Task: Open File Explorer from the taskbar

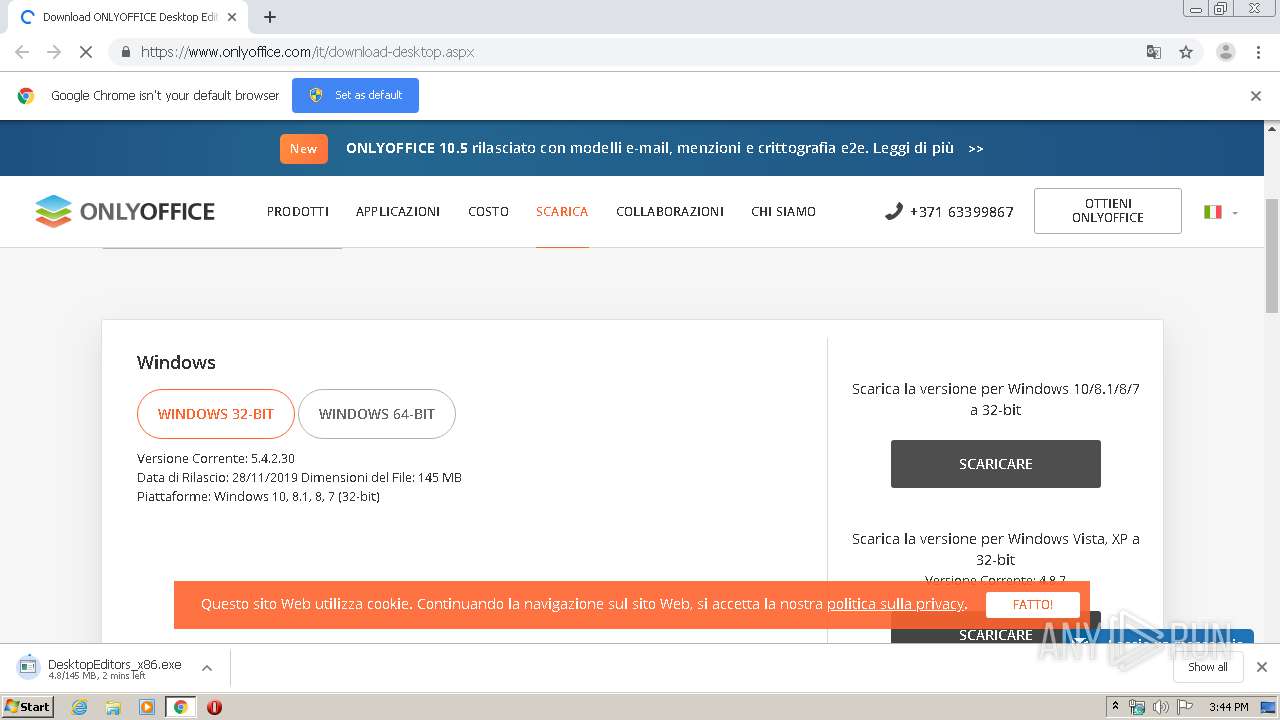Action: [x=113, y=707]
